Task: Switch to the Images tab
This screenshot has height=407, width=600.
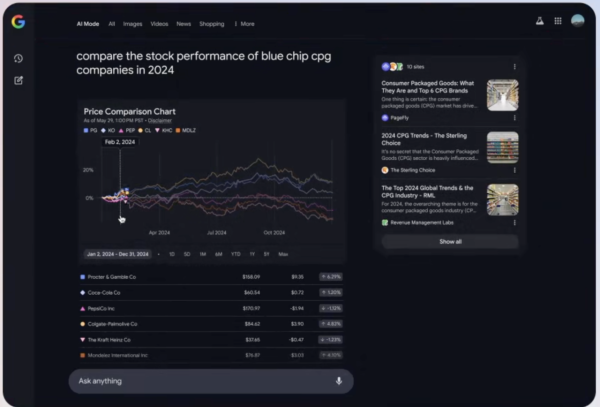Action: 133,23
